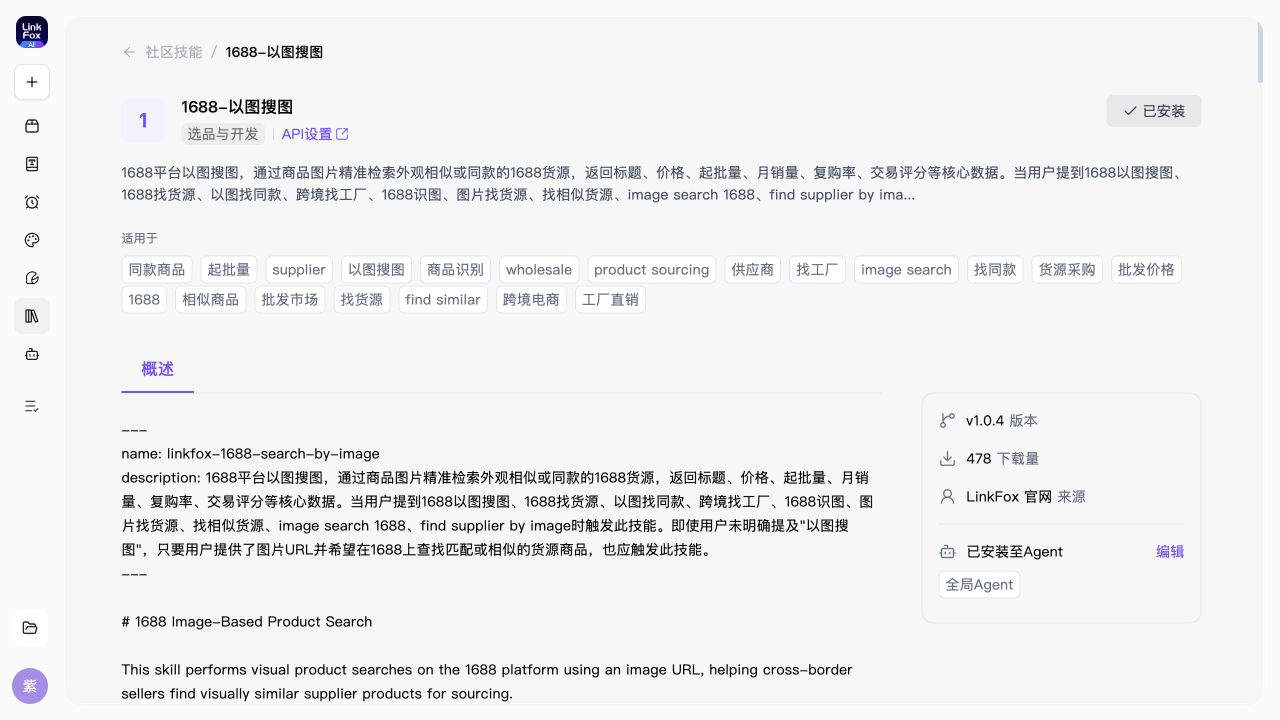The height and width of the screenshot is (720, 1280).
Task: Click the 供应商 tag
Action: [753, 270]
